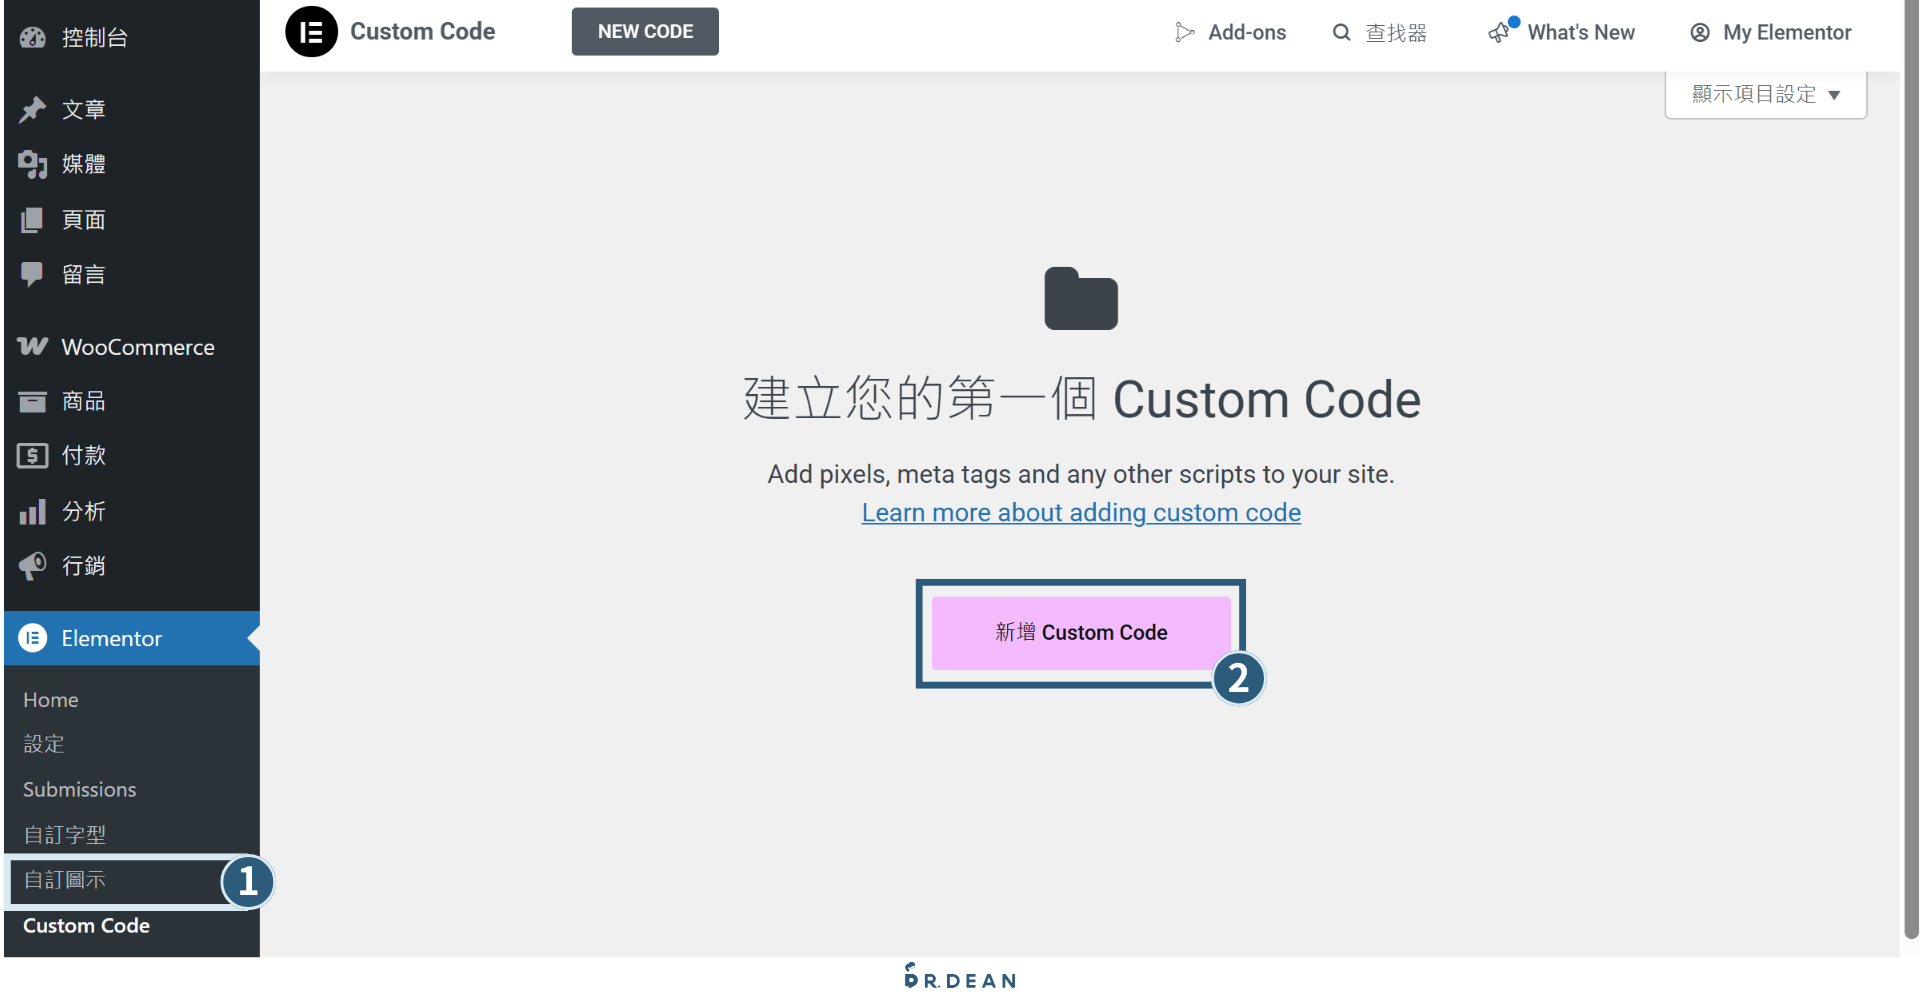
Task: Check What's New notifications bell
Action: coord(1500,32)
